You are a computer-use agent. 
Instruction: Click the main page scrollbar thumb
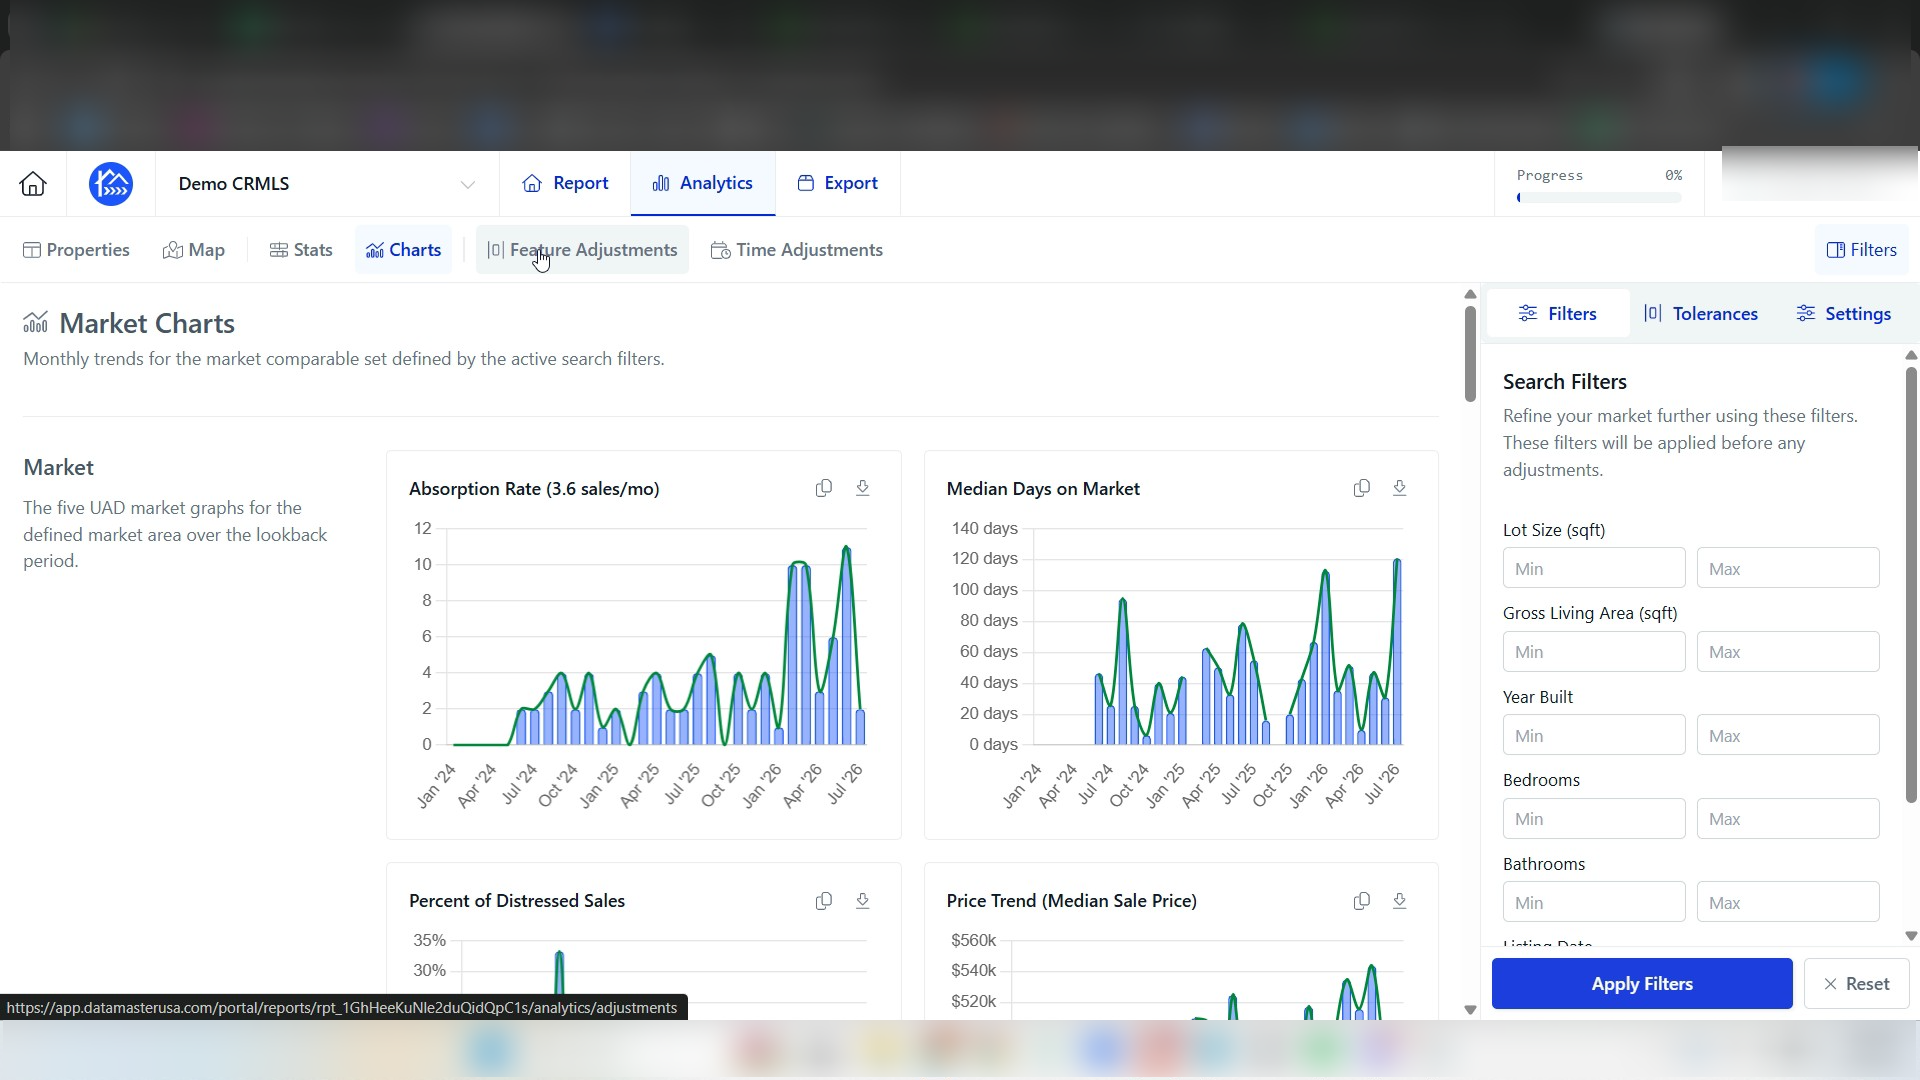coord(1470,354)
